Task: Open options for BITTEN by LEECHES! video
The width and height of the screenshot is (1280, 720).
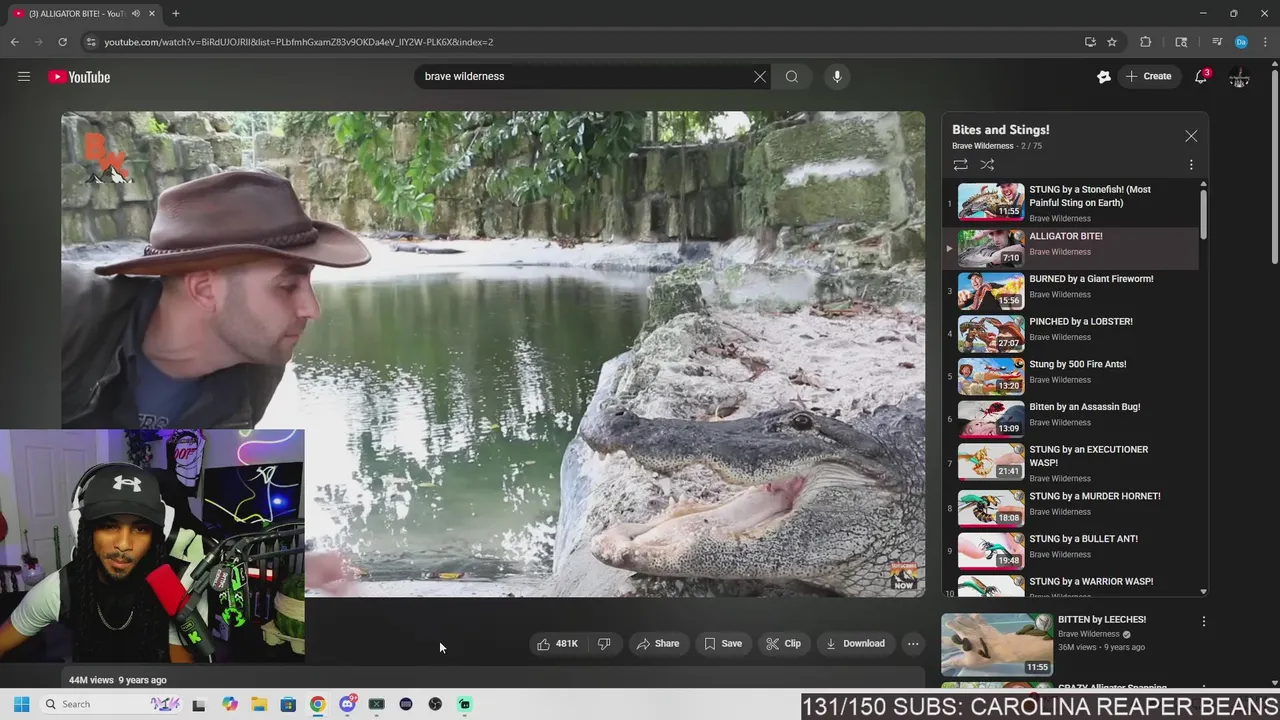Action: pos(1204,621)
